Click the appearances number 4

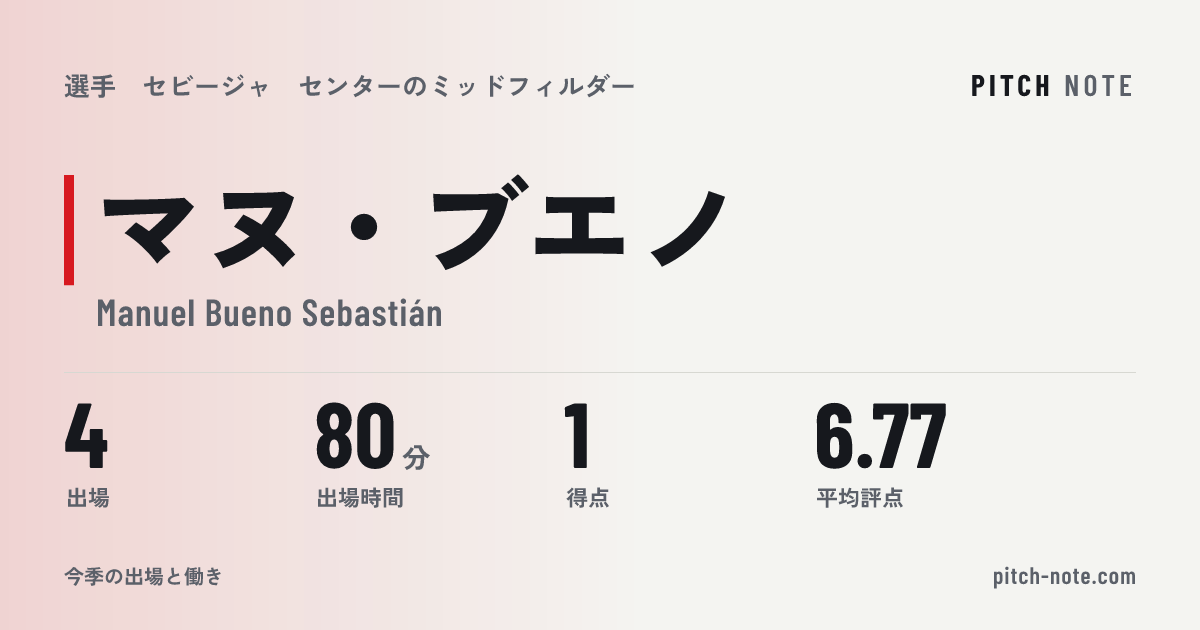86,436
